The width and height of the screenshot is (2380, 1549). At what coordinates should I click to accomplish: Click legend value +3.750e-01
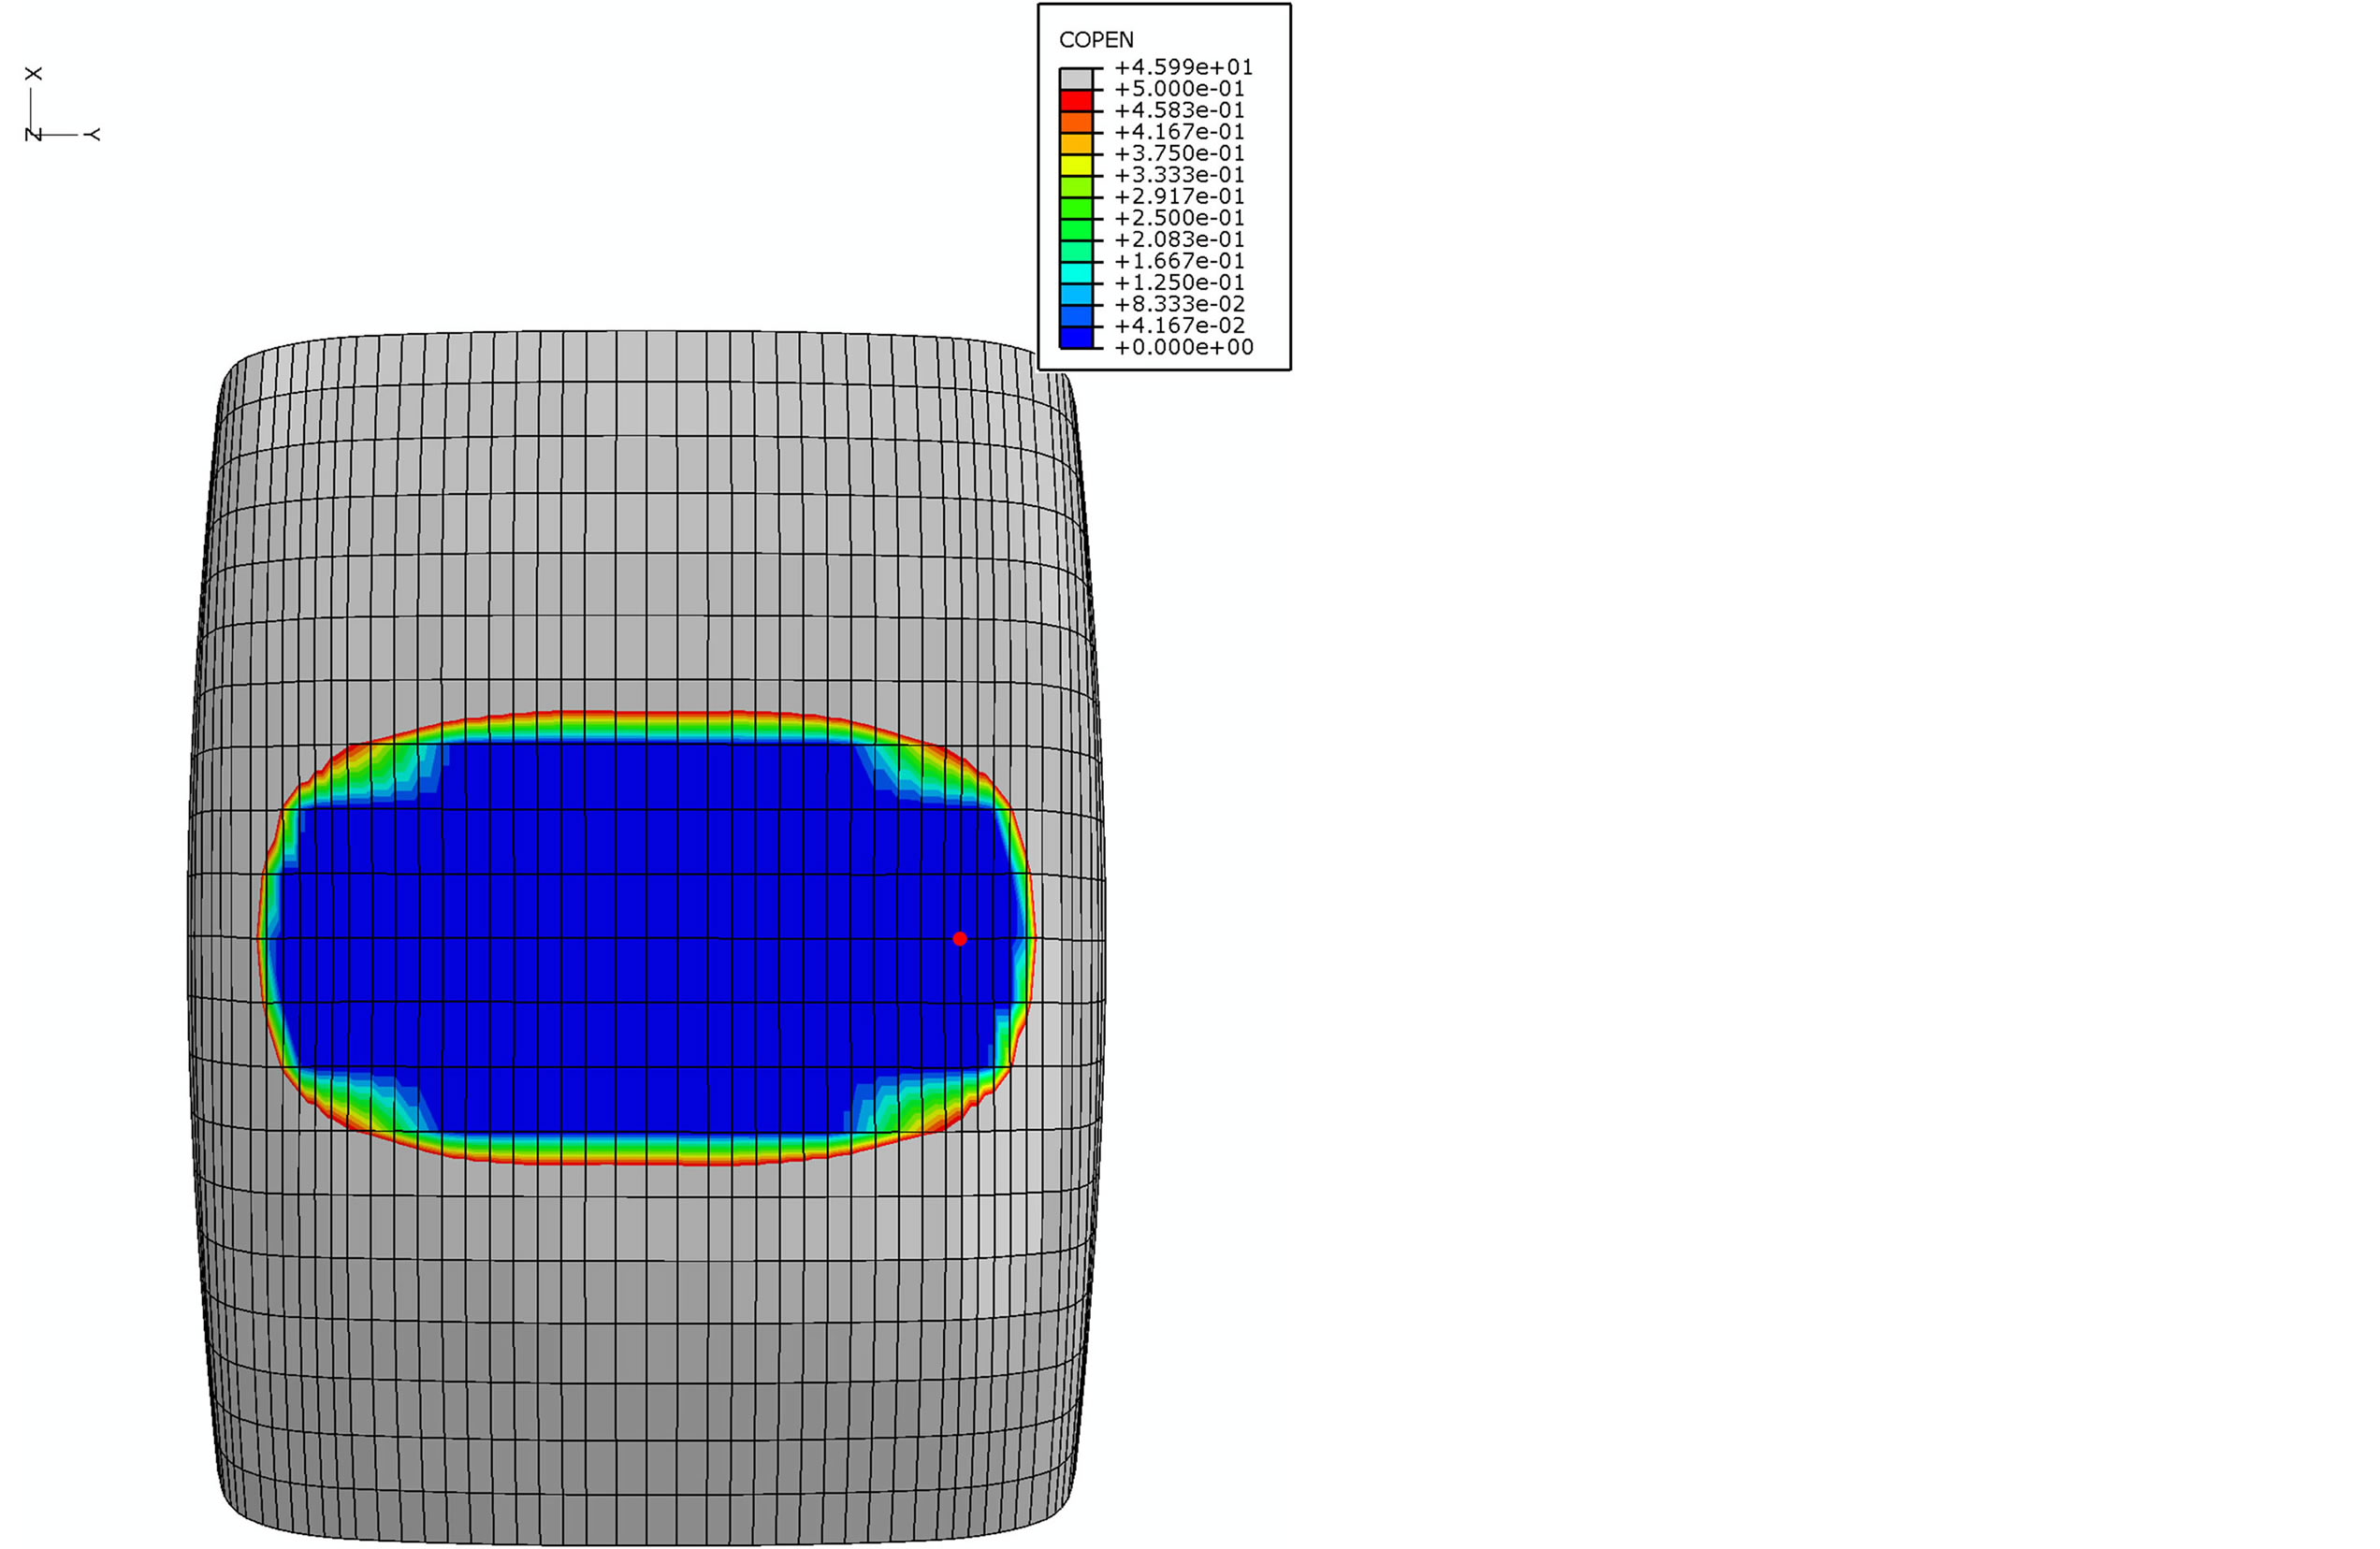click(x=1179, y=153)
